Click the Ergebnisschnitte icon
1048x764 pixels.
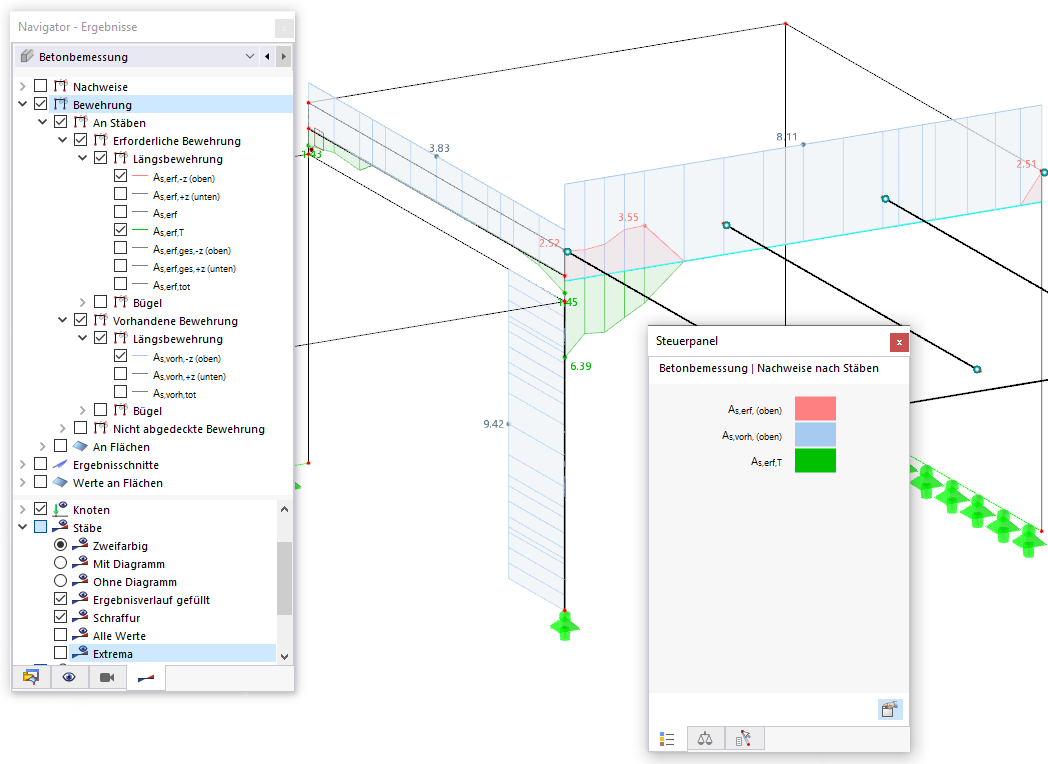60,464
